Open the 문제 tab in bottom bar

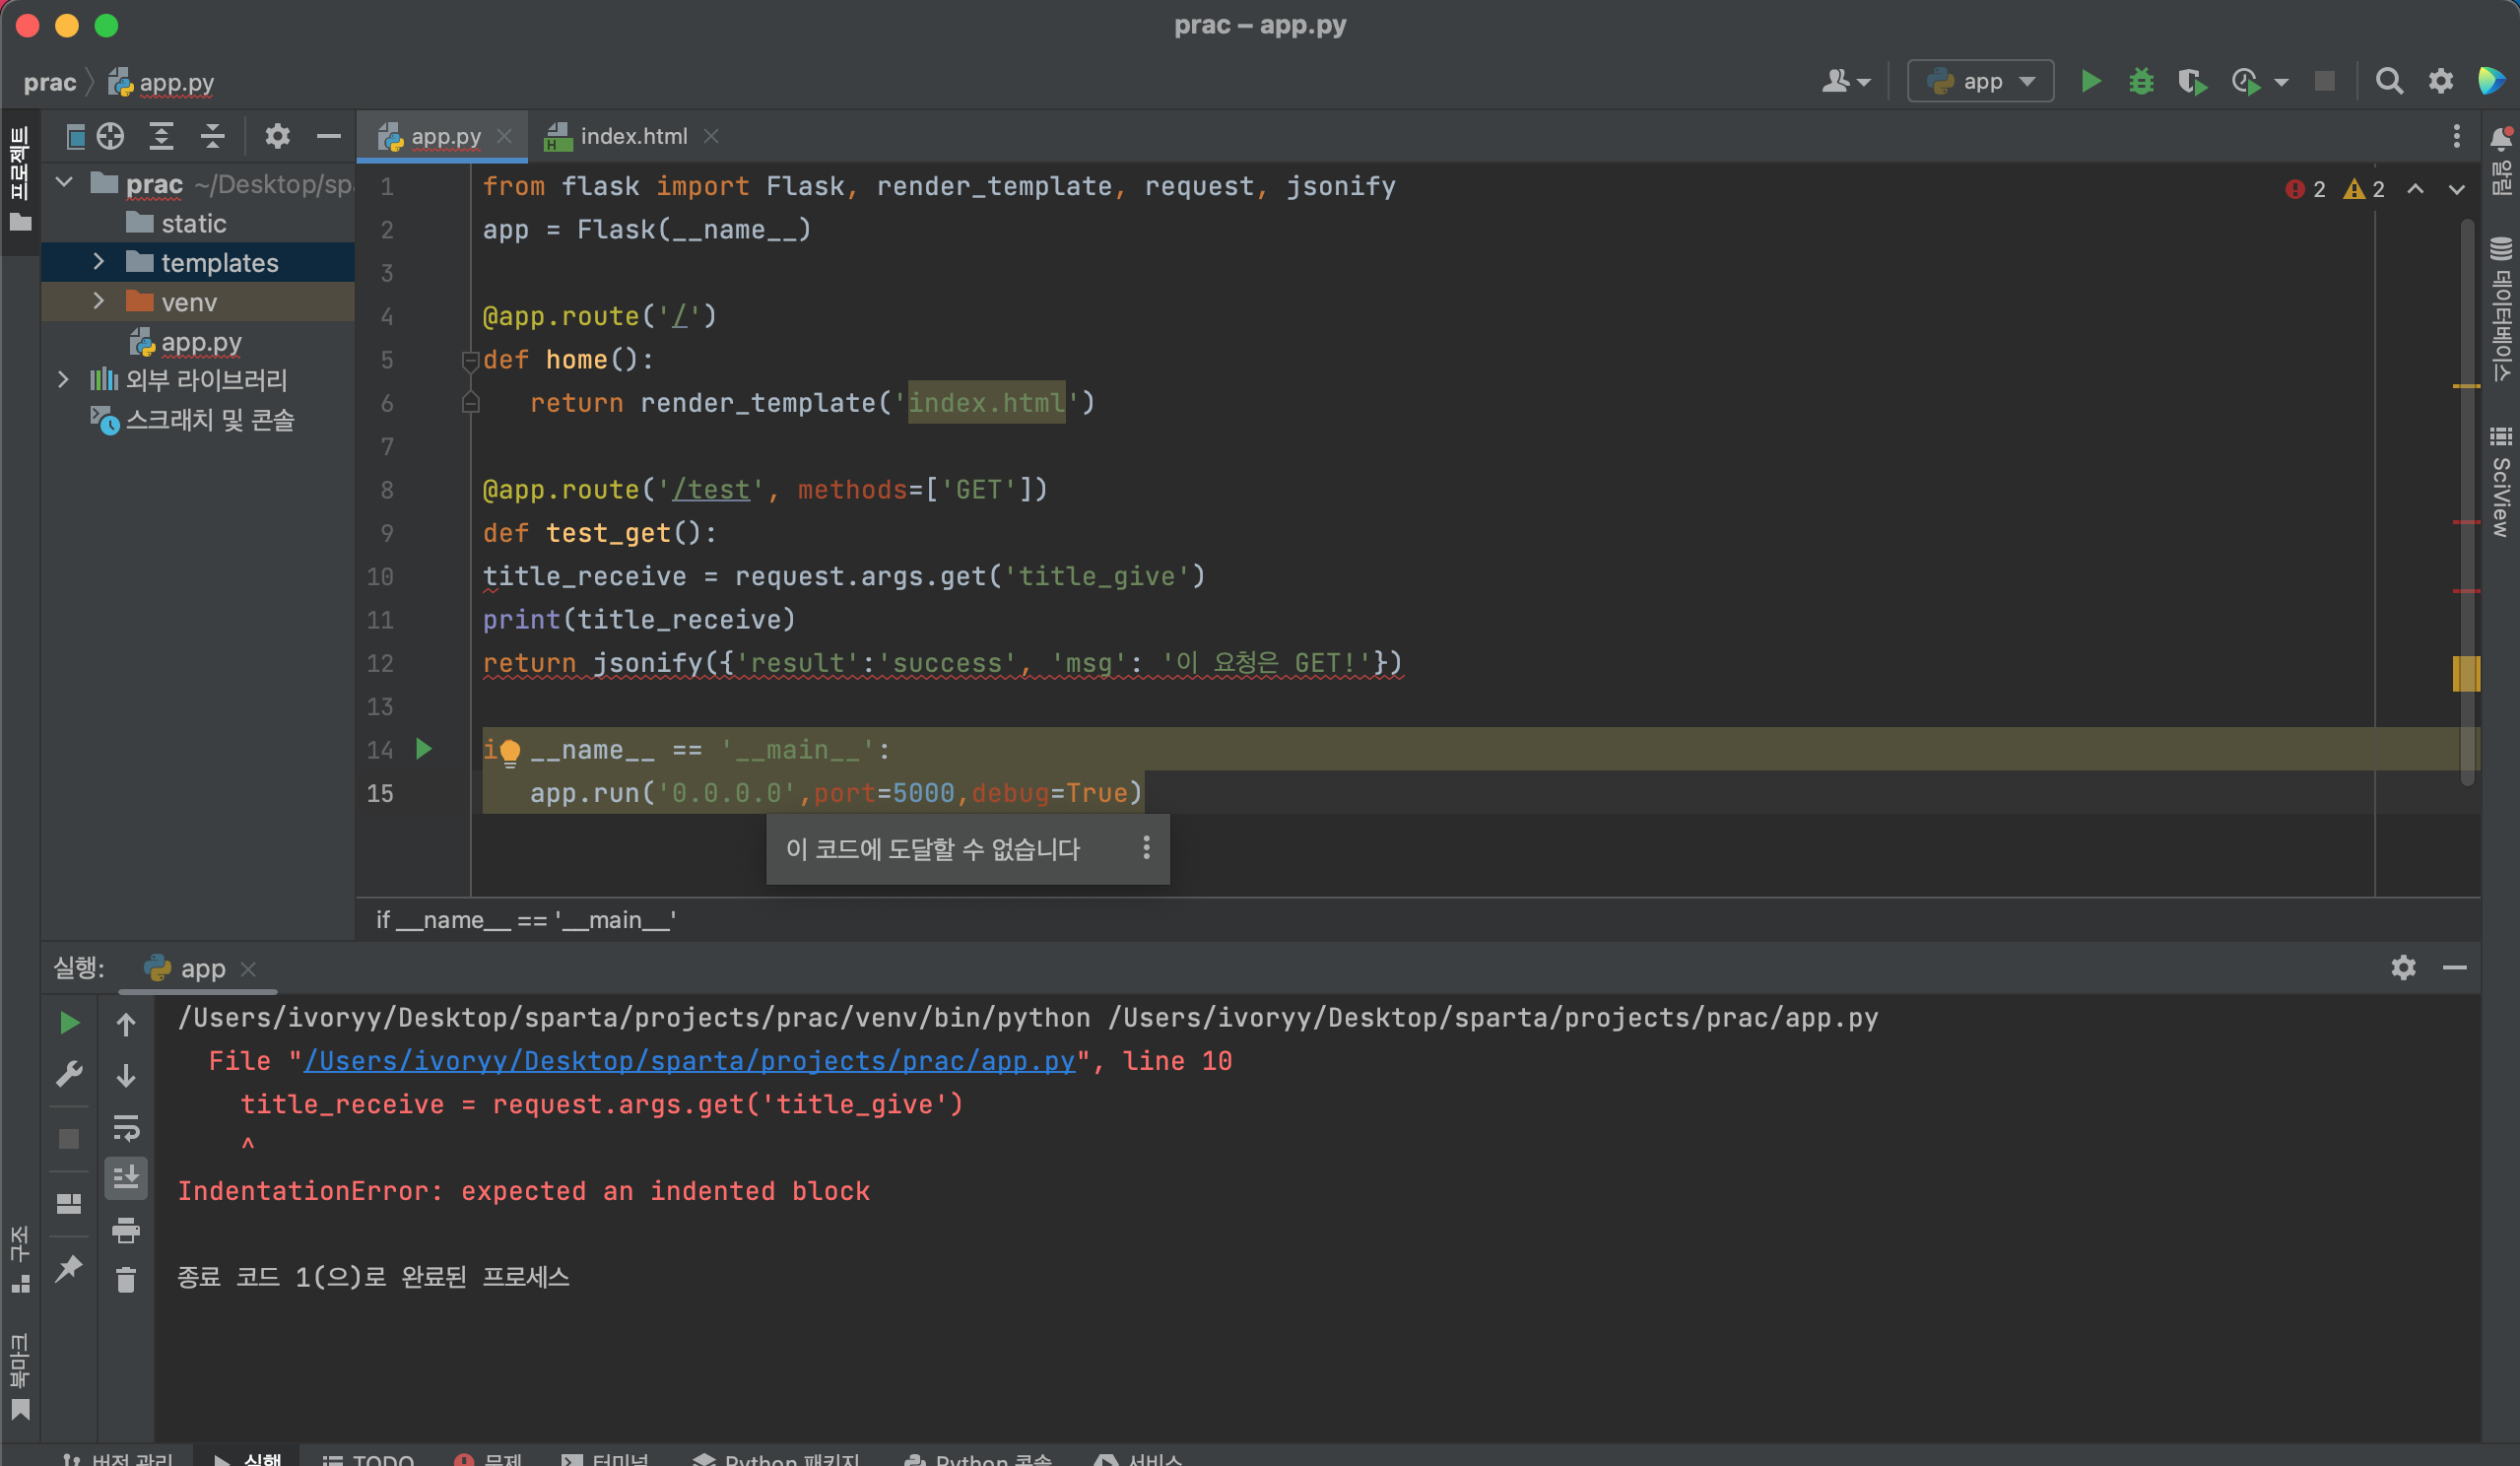[489, 1458]
